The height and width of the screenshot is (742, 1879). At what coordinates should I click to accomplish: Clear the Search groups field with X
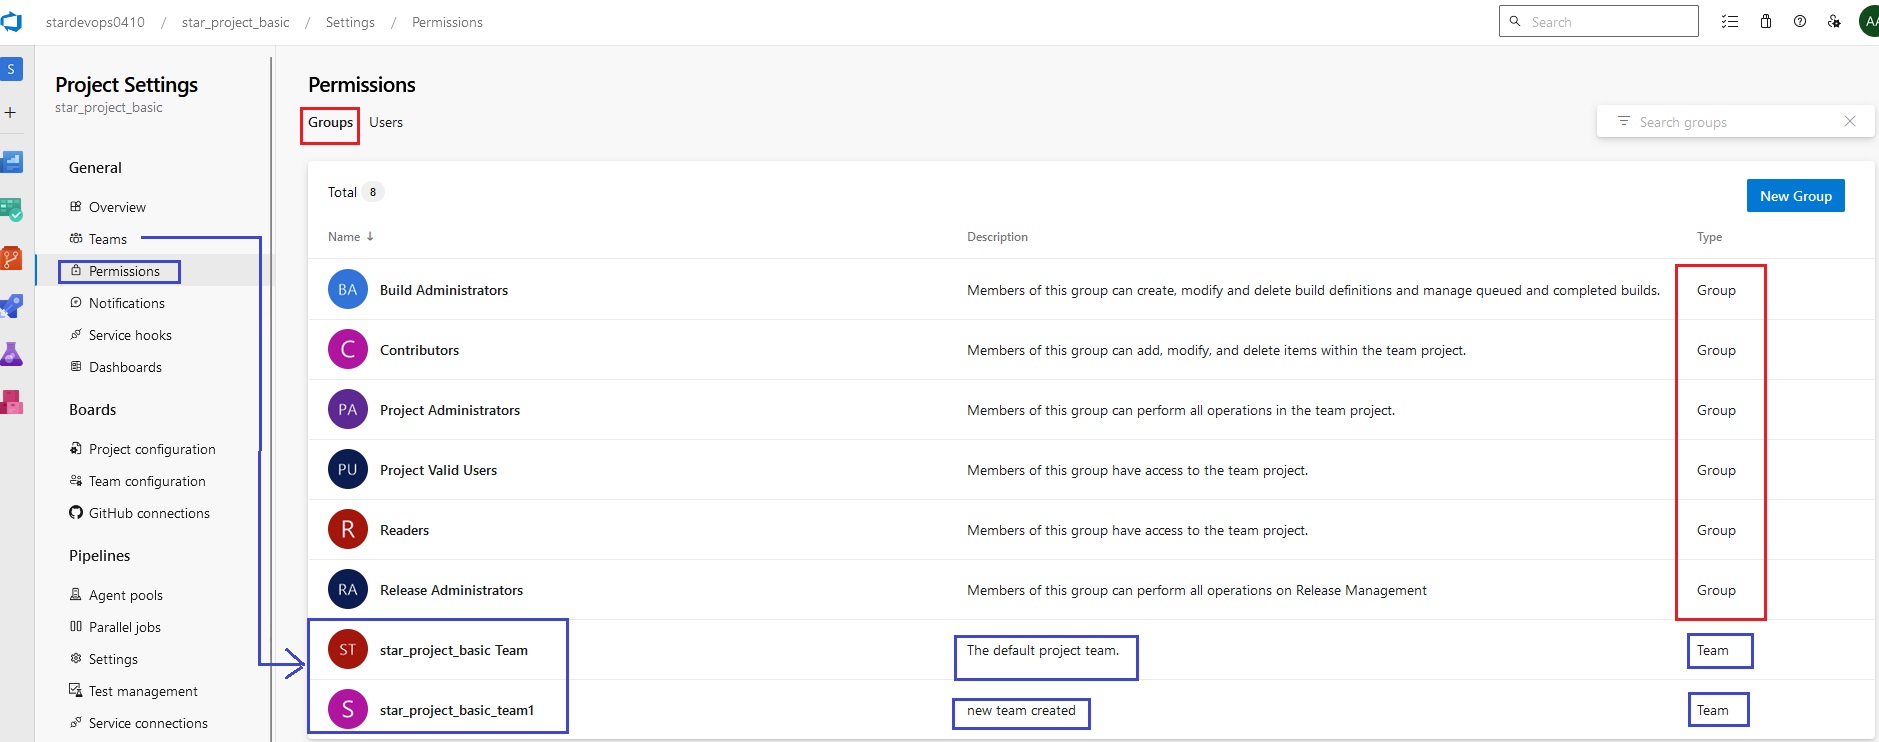pos(1850,121)
